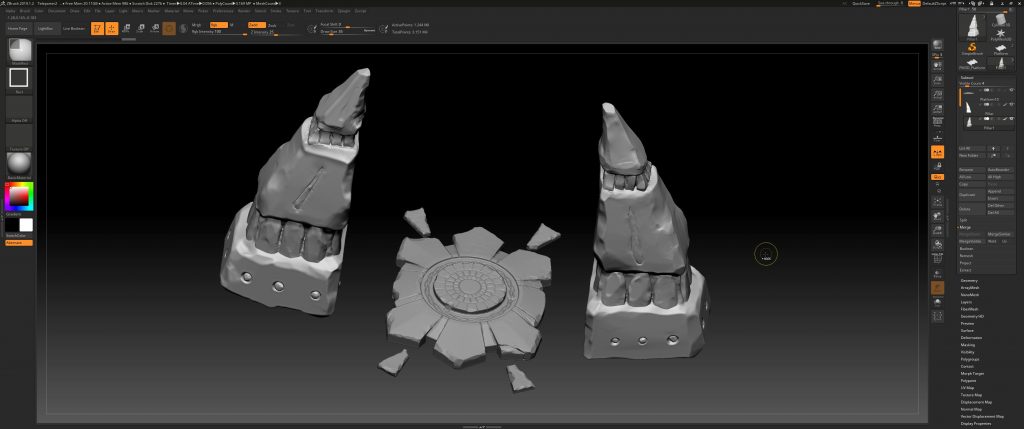Screen dimensions: 1024x429
Task: Open the current brush thumbnail
Action: [x=19, y=50]
